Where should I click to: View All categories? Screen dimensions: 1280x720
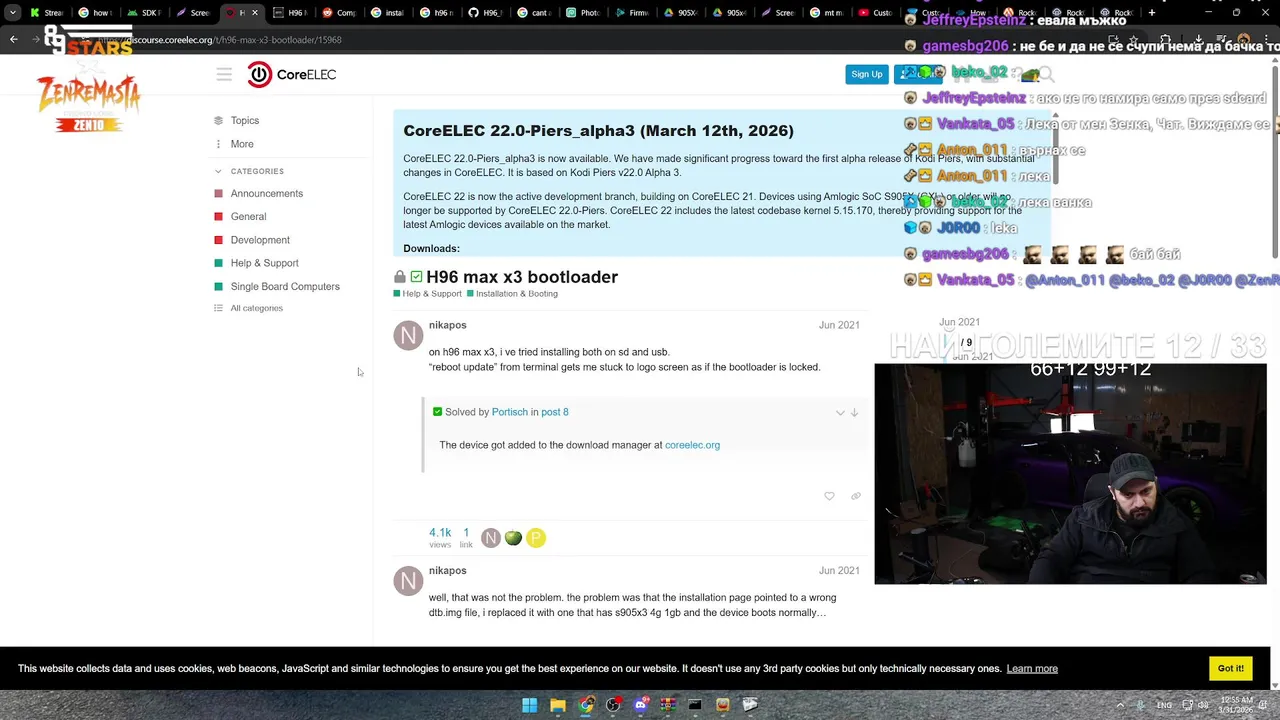(256, 308)
